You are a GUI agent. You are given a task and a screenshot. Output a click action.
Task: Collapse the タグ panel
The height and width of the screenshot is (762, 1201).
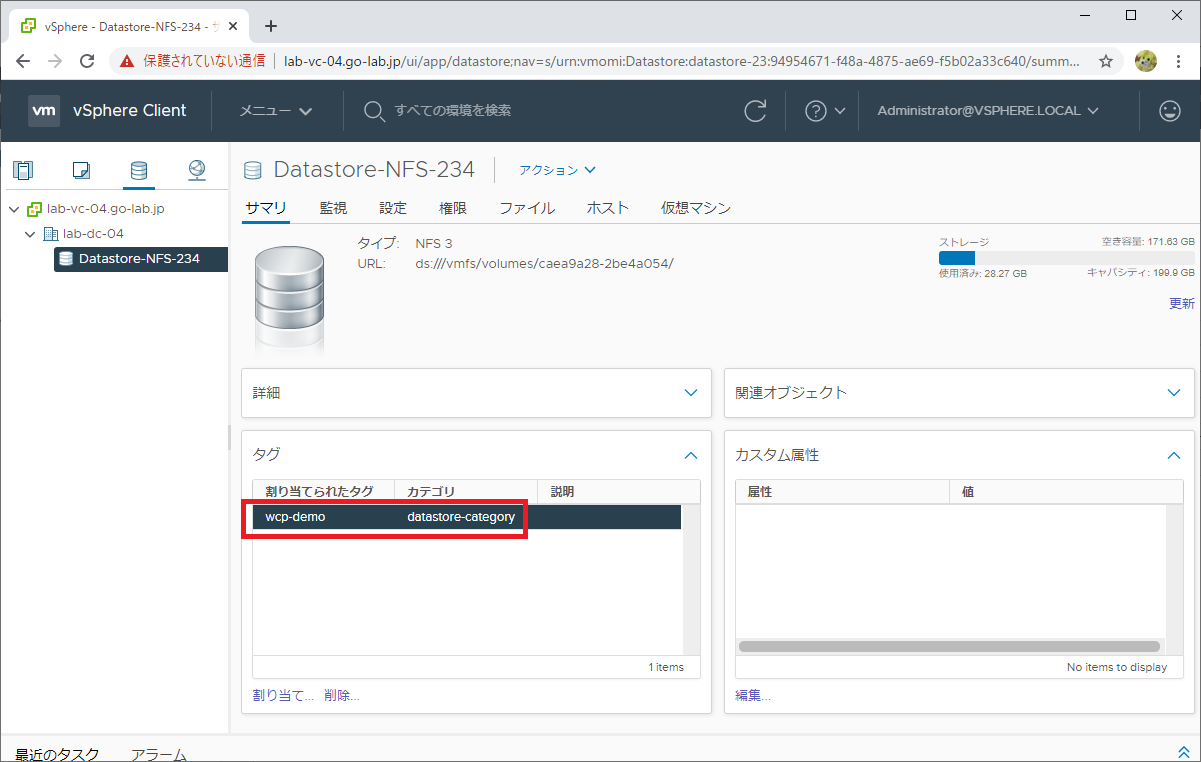691,455
